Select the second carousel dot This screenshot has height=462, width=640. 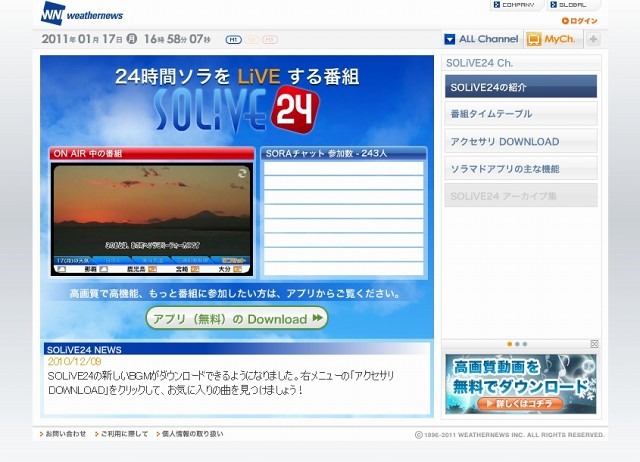tap(517, 344)
